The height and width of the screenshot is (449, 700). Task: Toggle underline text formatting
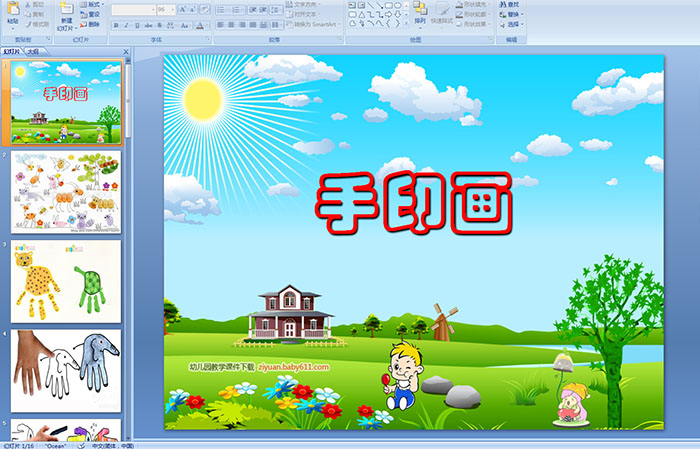click(x=137, y=25)
